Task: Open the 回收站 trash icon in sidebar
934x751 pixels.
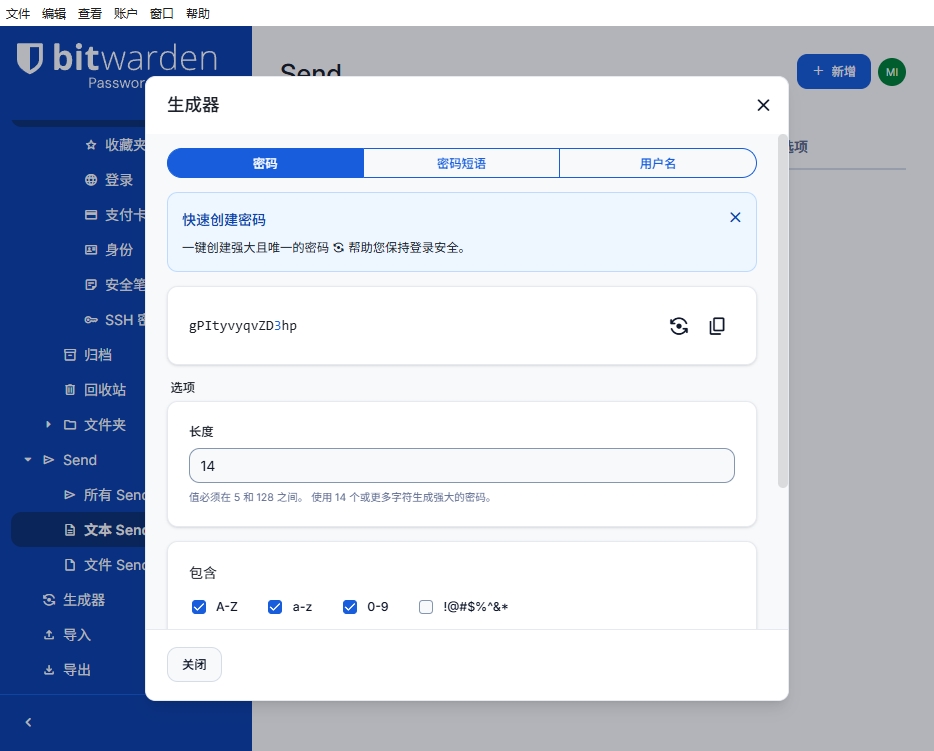Action: (x=70, y=389)
